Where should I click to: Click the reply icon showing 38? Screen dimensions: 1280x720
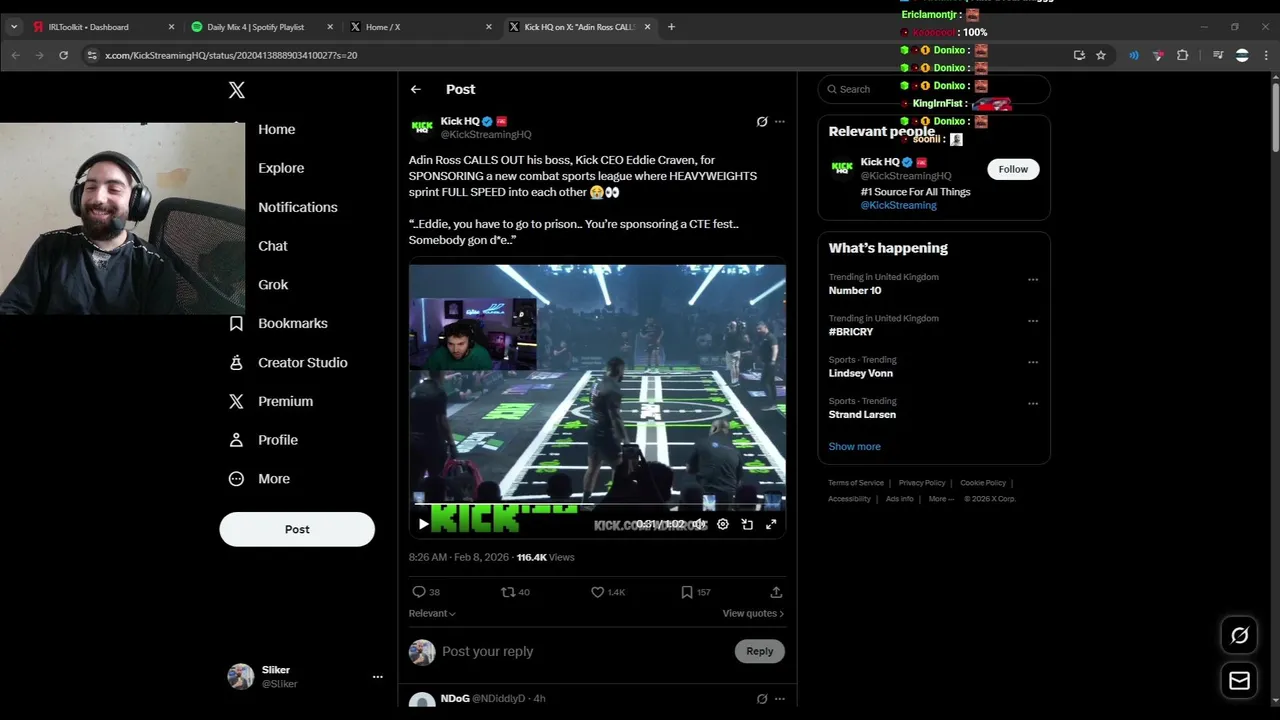pos(426,592)
